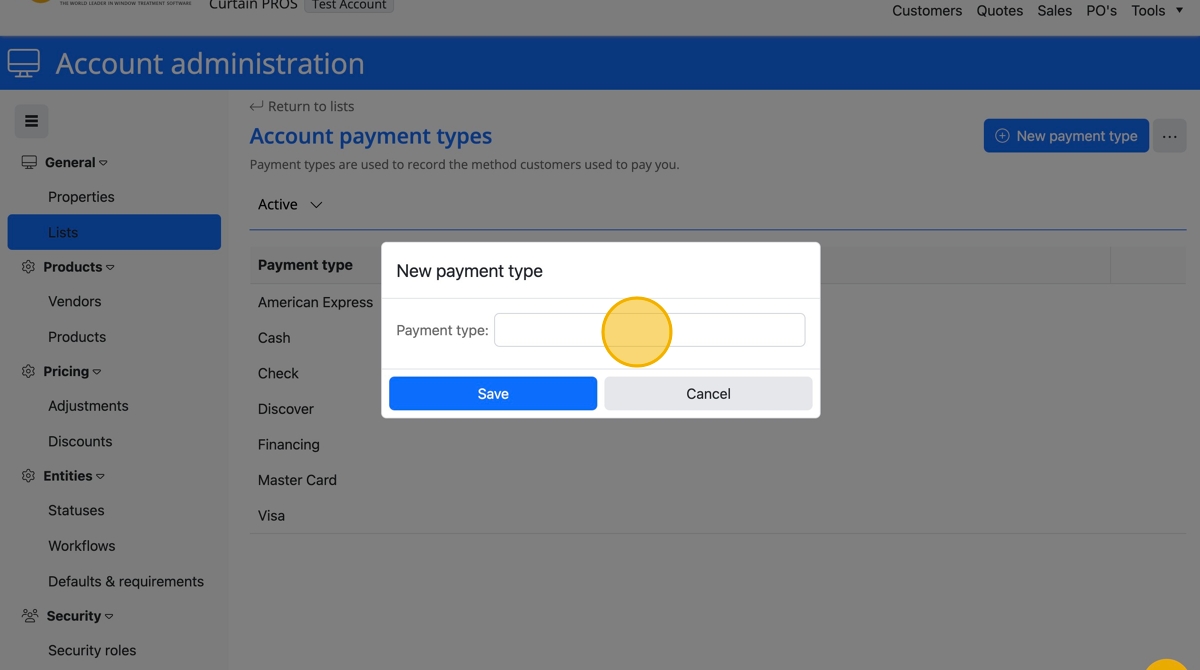This screenshot has height=670, width=1200.
Task: Open Security roles in the sidebar
Action: [x=92, y=650]
